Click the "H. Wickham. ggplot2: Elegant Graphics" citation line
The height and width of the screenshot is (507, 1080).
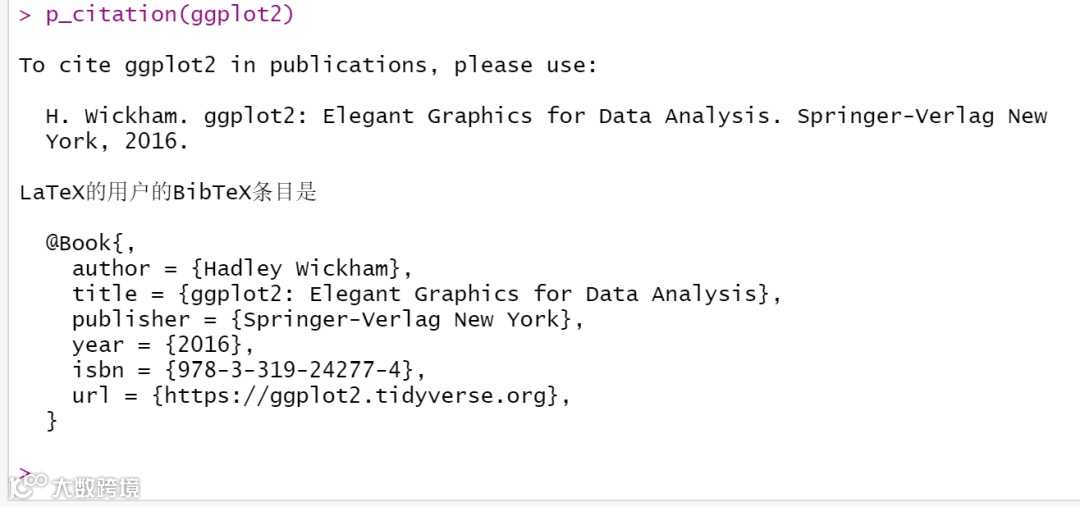(x=546, y=116)
